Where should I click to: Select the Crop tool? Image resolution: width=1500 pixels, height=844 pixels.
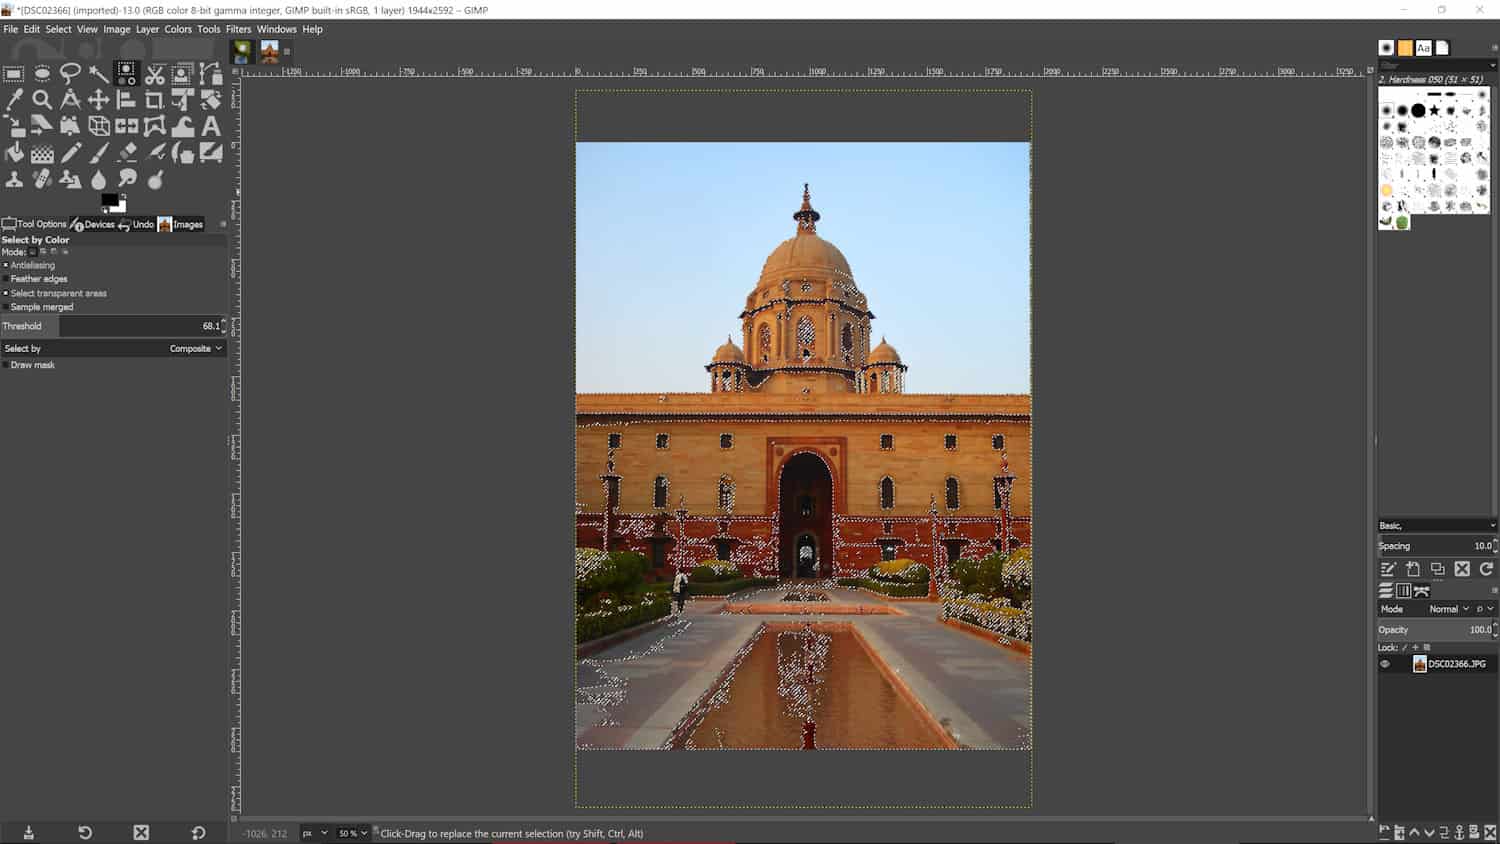pyautogui.click(x=154, y=99)
